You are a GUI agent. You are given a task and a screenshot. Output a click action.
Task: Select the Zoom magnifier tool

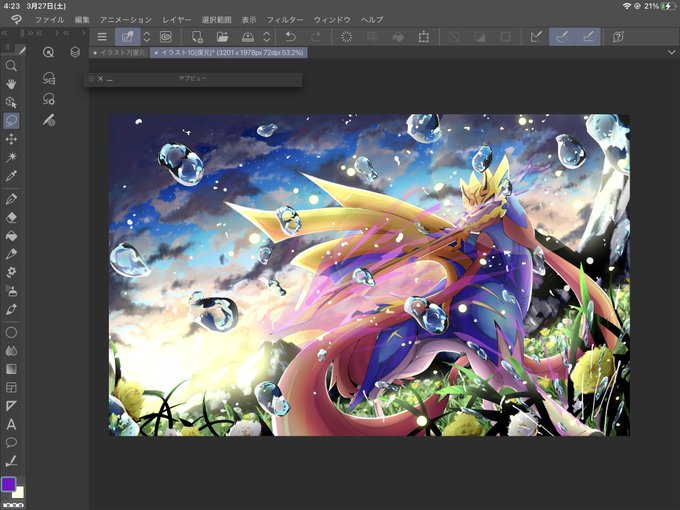[11, 66]
